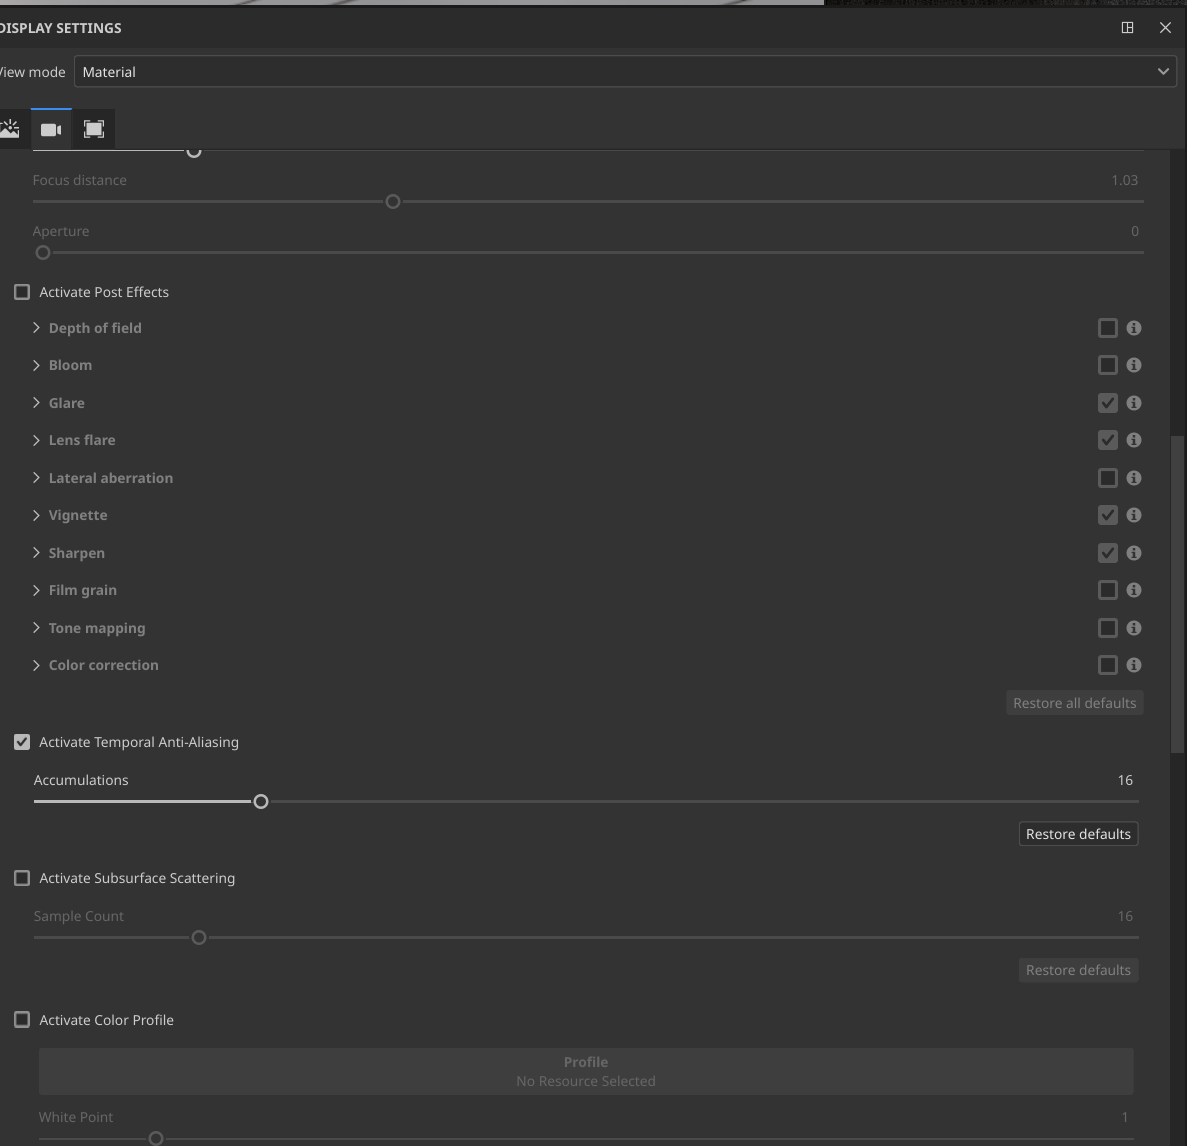Toggle the Bloom checkbox

pos(1108,365)
